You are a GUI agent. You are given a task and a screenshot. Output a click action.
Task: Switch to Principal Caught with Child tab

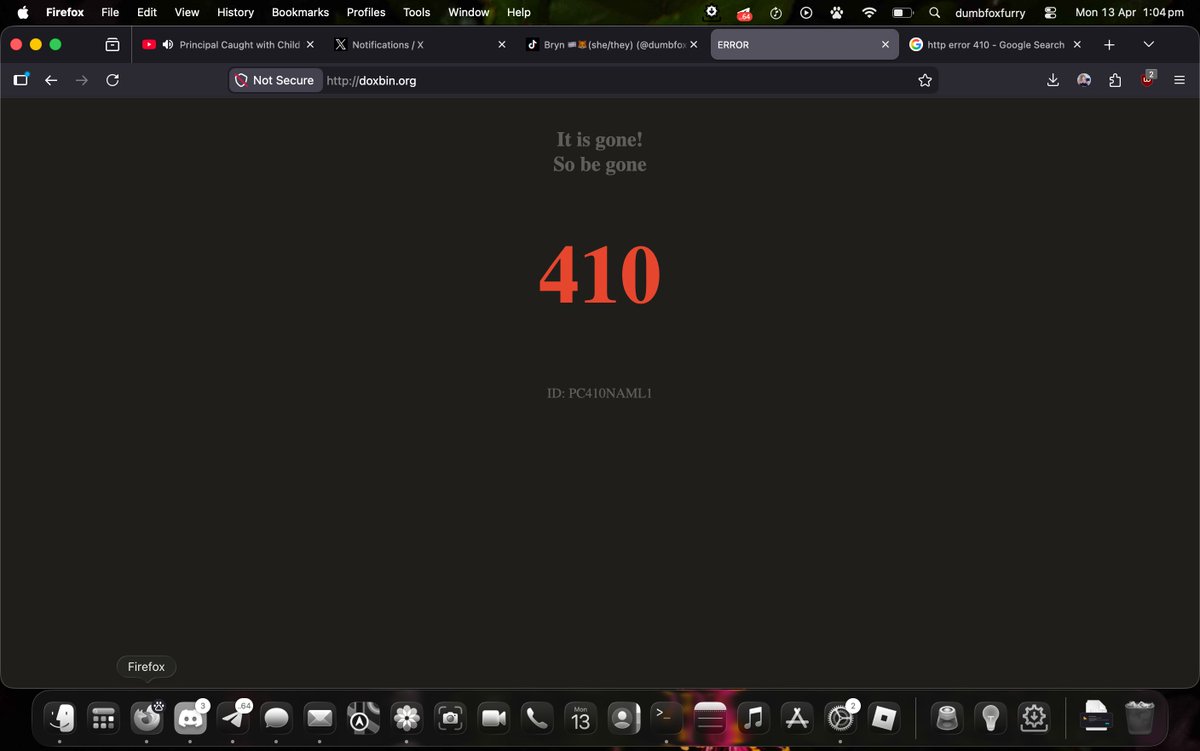tap(227, 45)
